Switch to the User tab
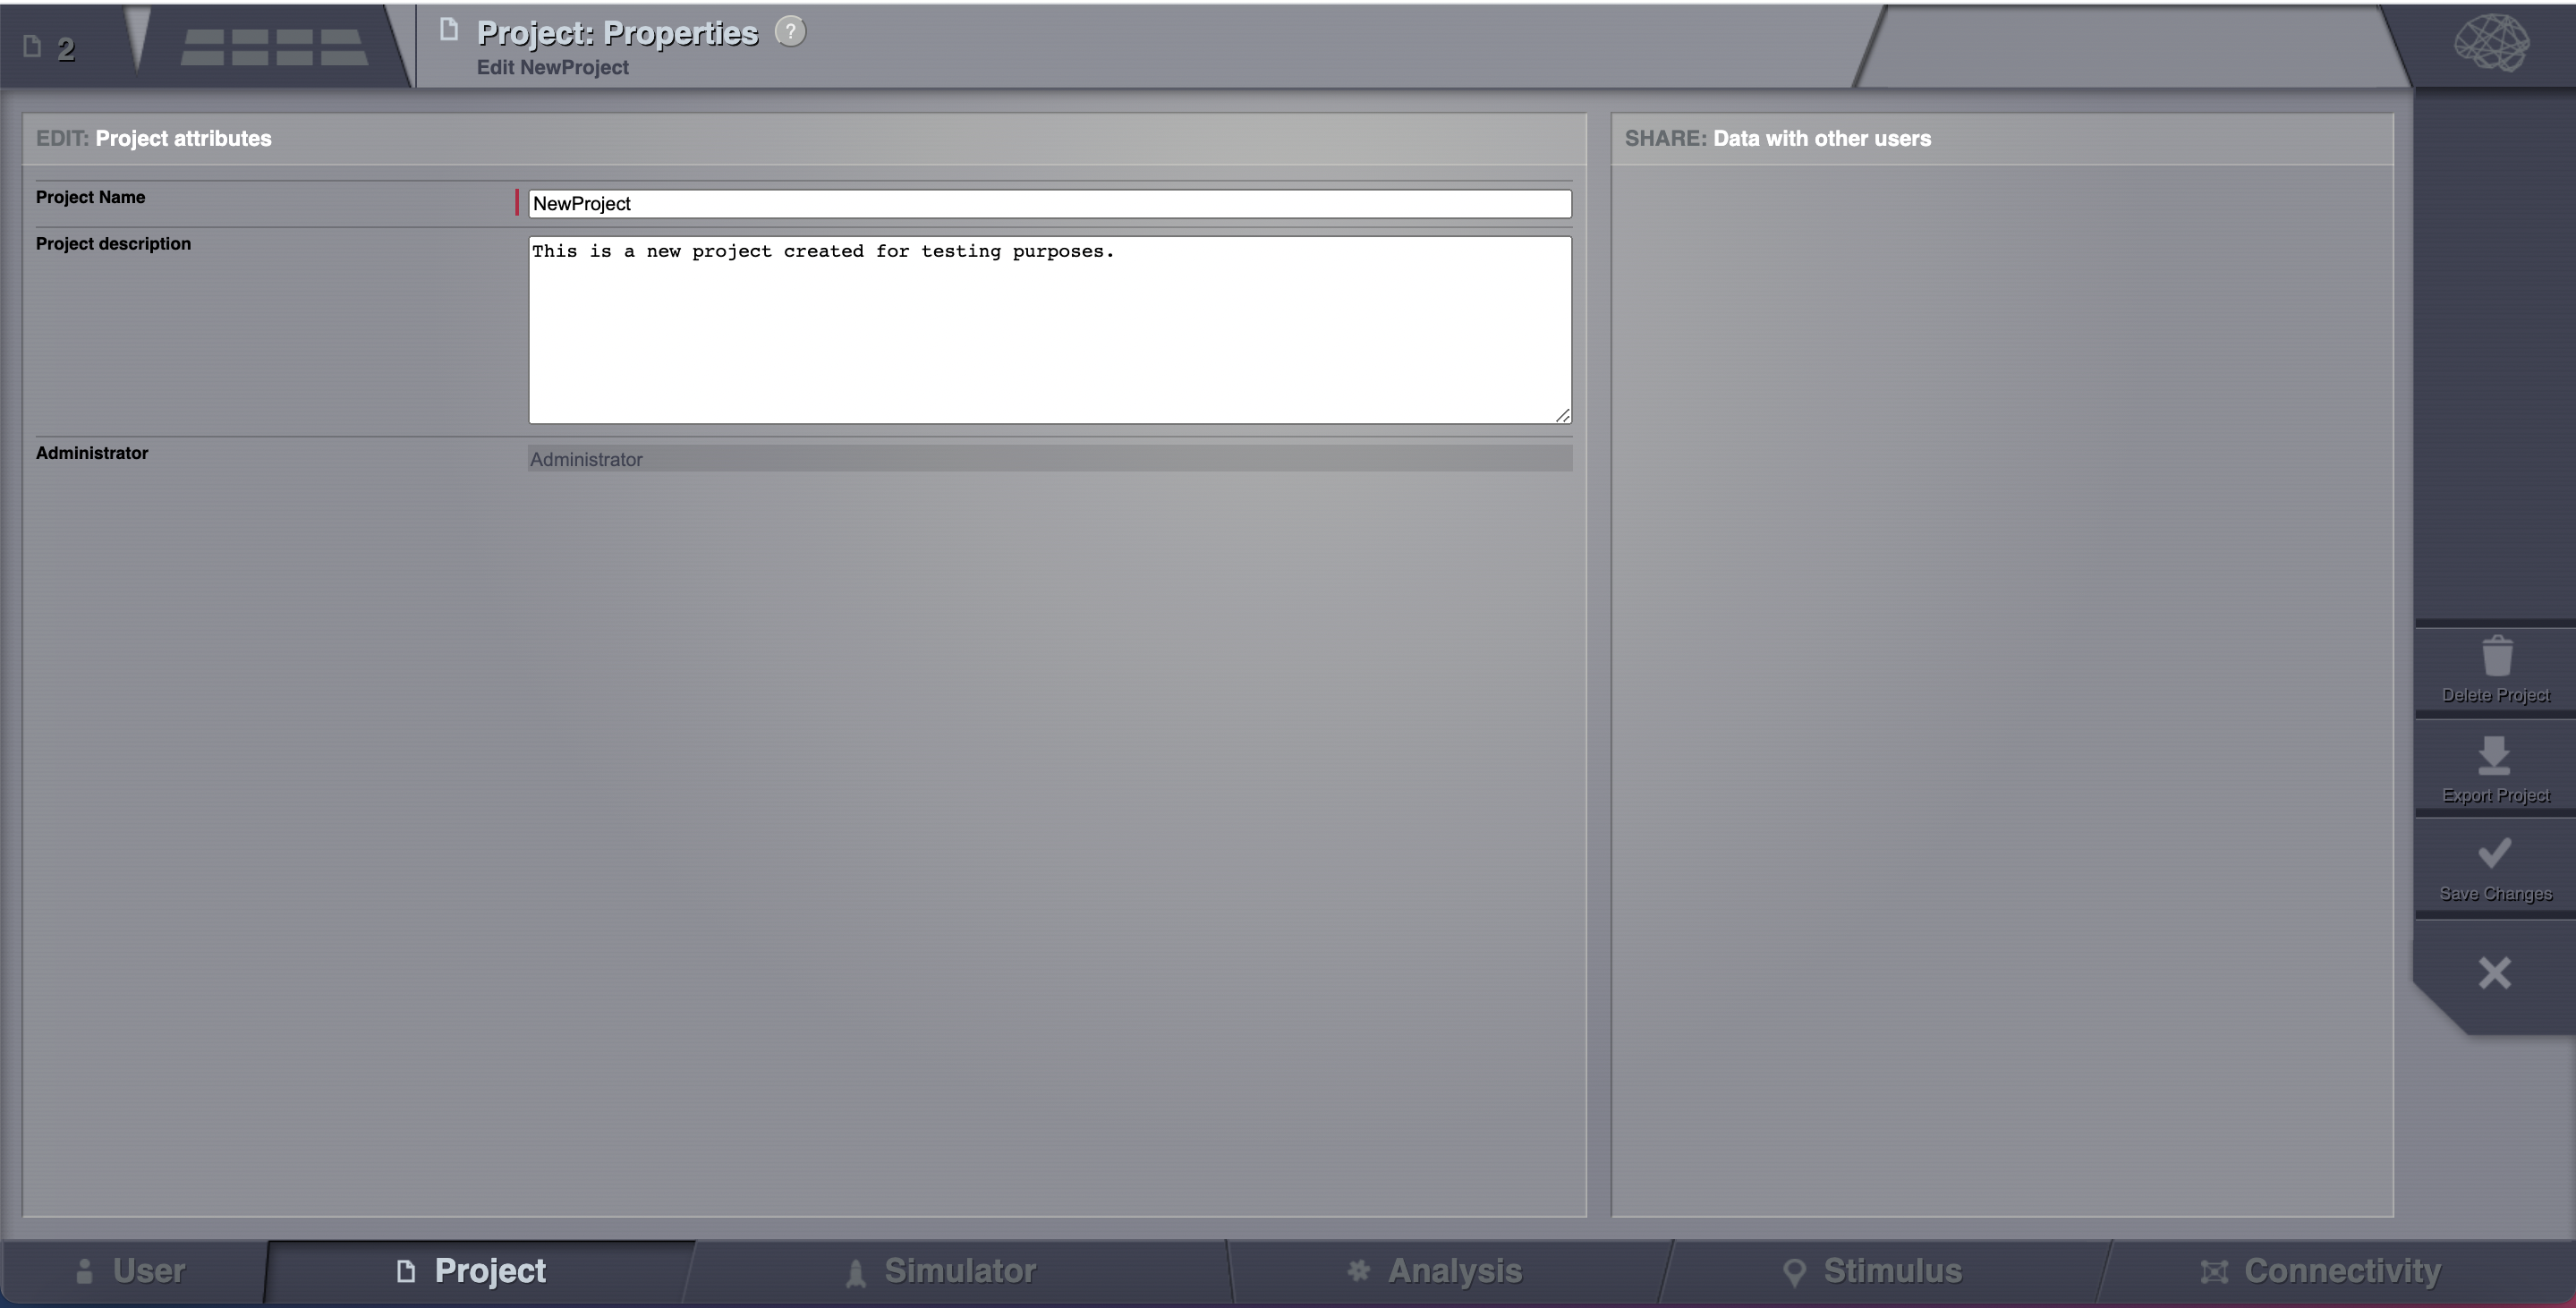 pyautogui.click(x=131, y=1271)
